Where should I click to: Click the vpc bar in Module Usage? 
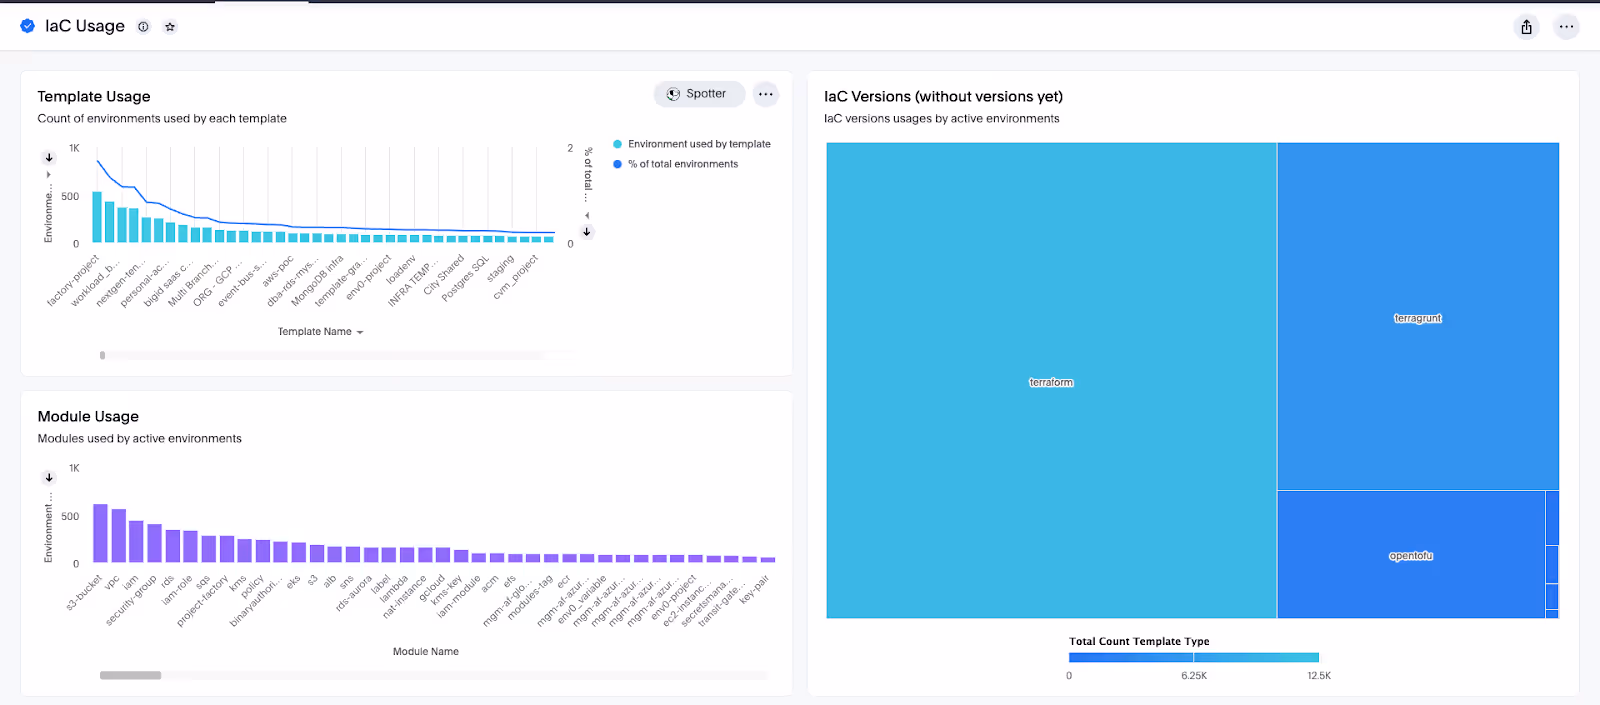tap(118, 536)
